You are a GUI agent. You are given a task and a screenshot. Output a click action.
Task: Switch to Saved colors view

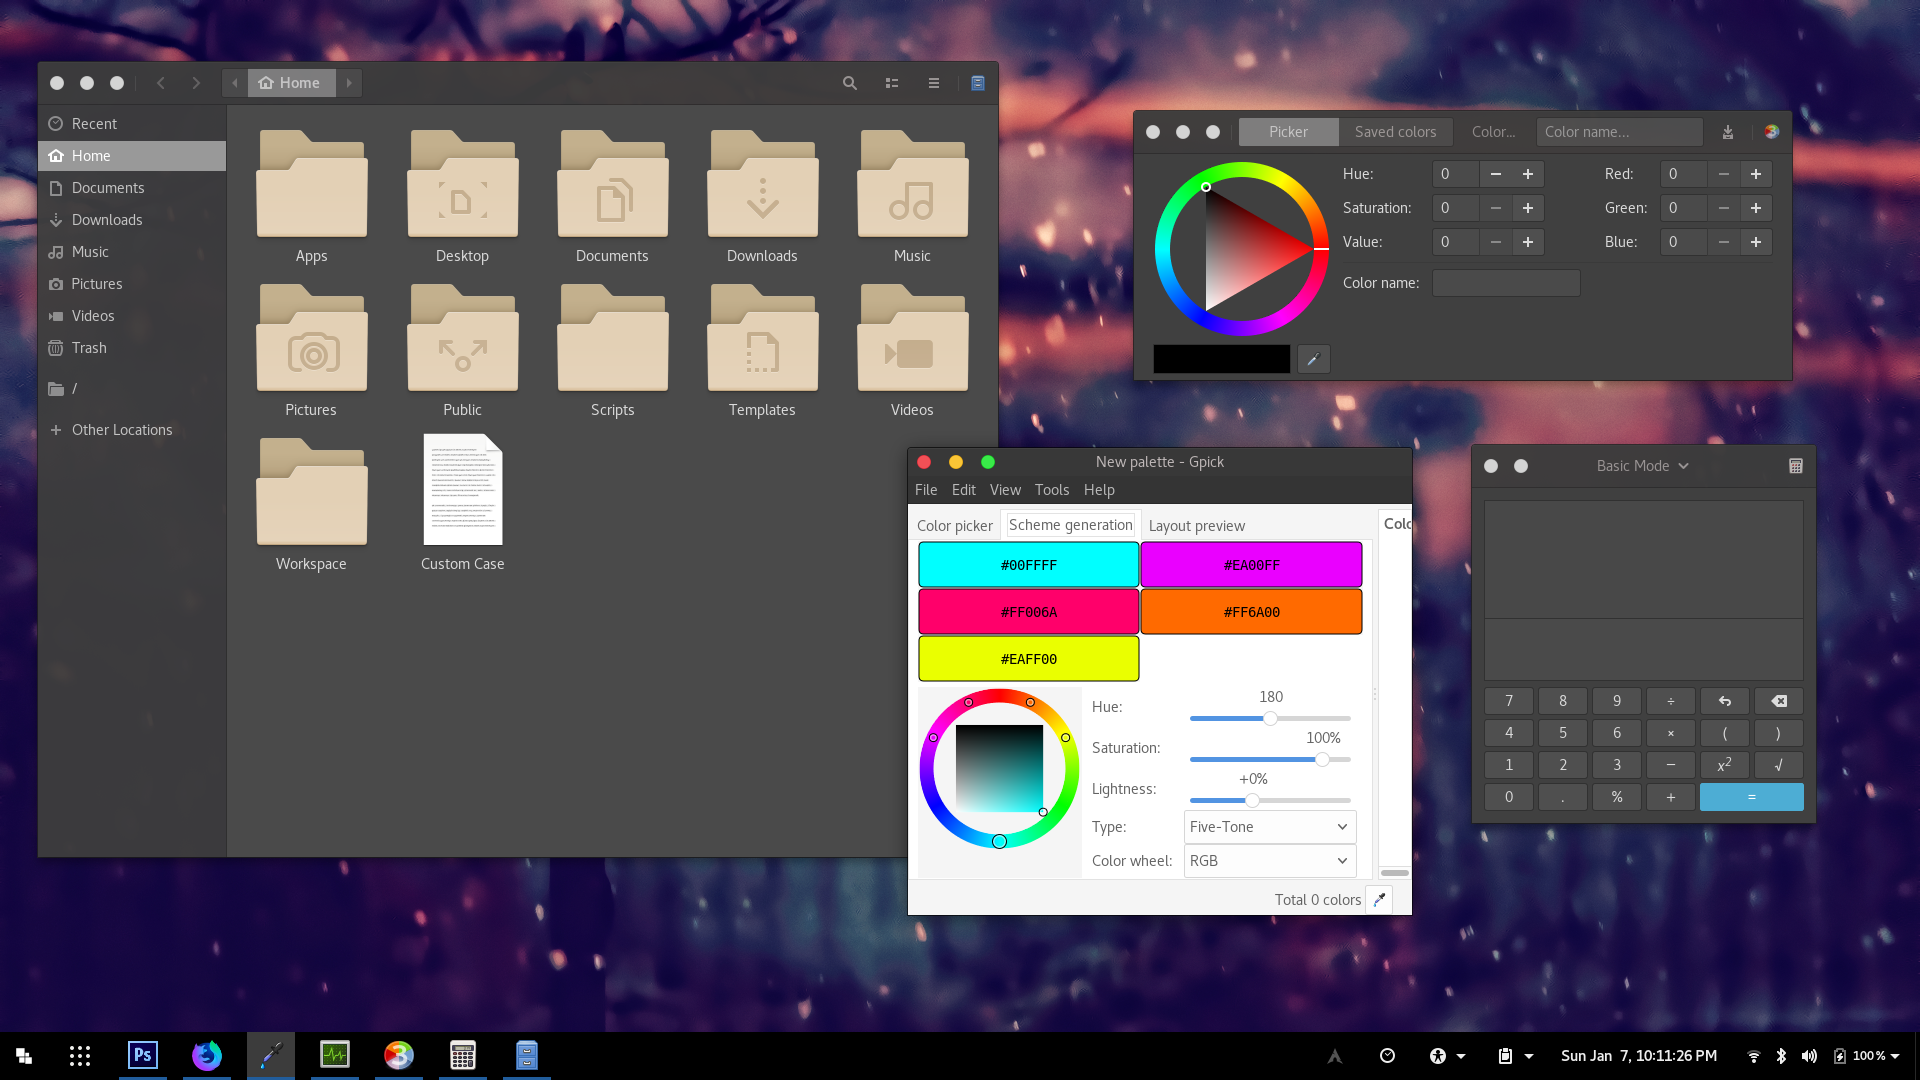(x=1396, y=131)
